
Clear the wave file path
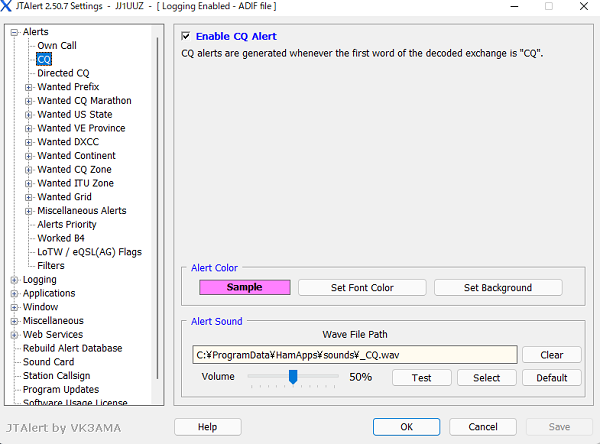(552, 355)
